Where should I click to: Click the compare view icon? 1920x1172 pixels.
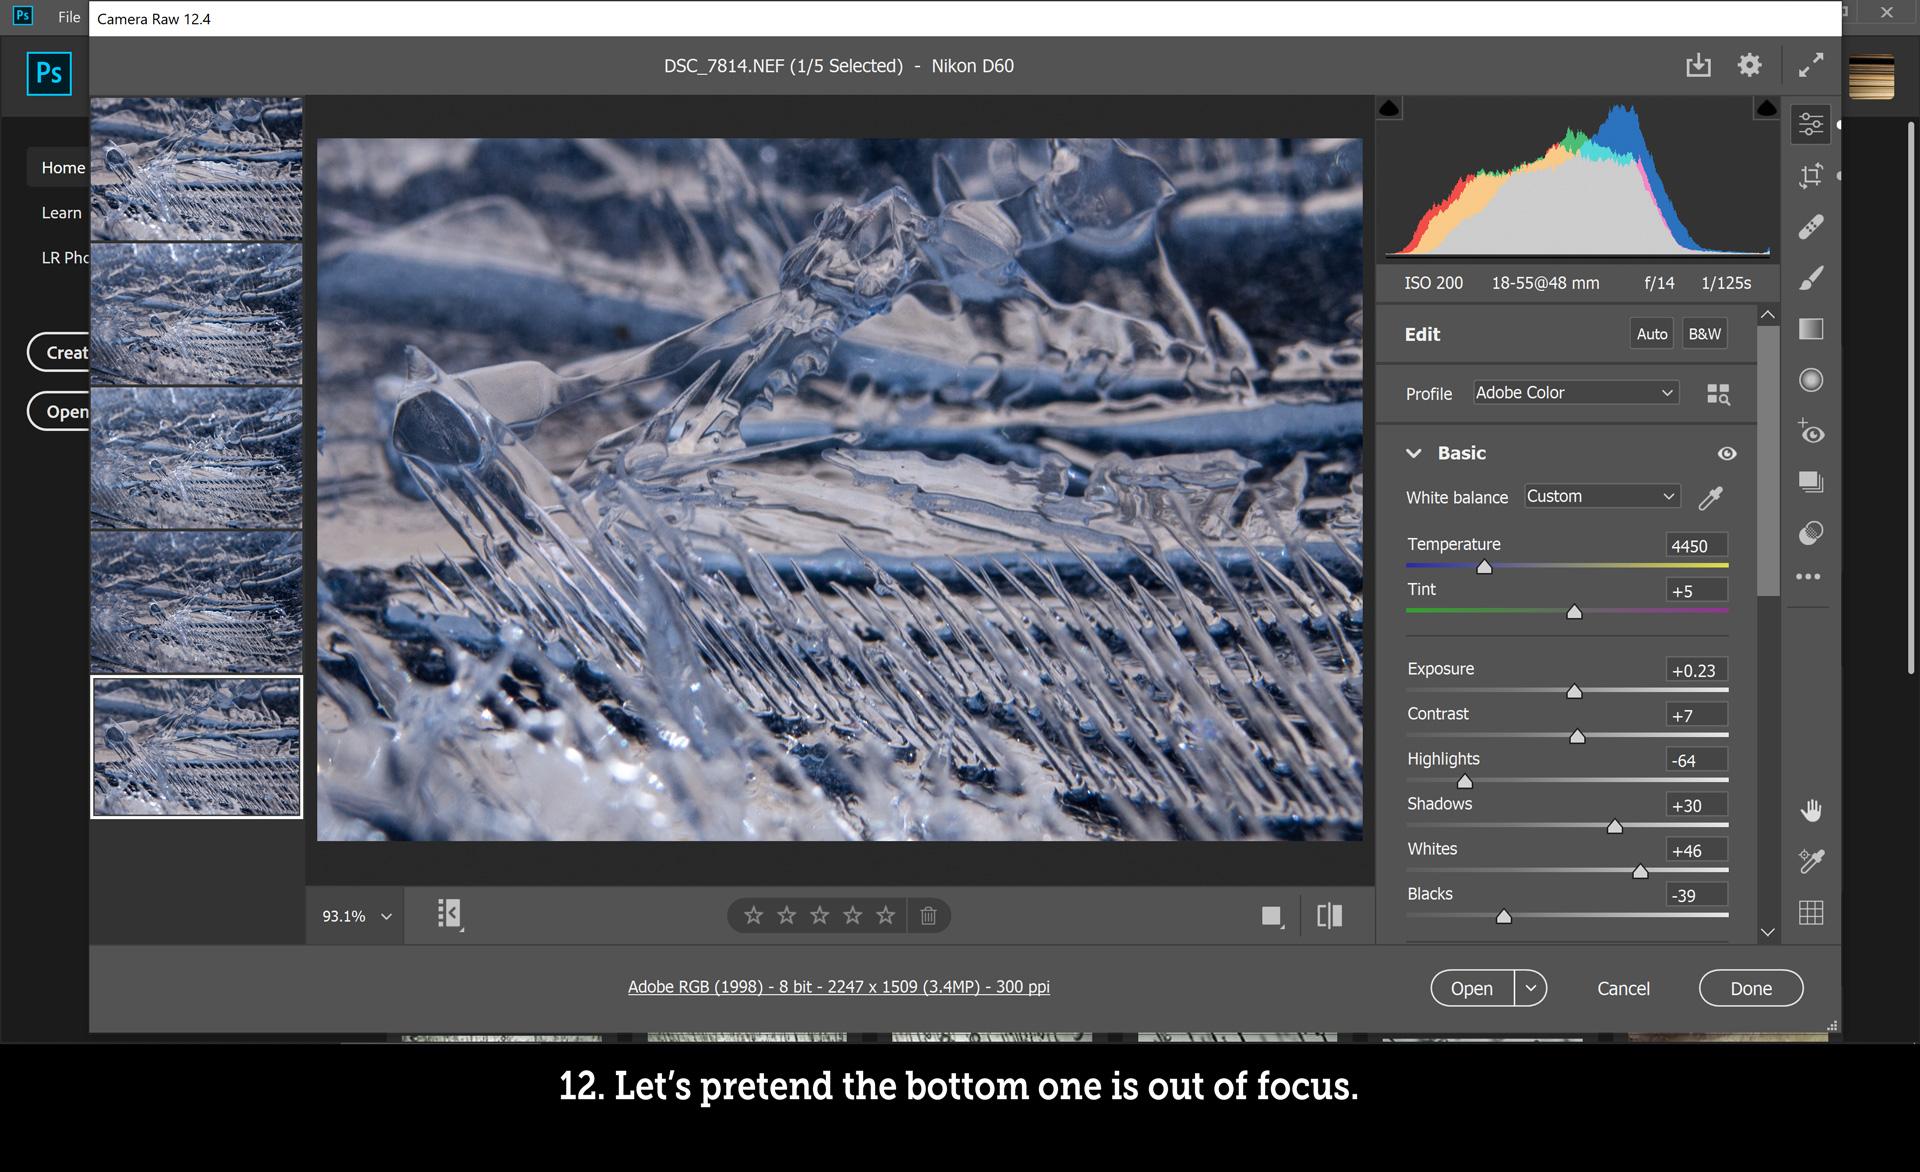coord(1329,914)
